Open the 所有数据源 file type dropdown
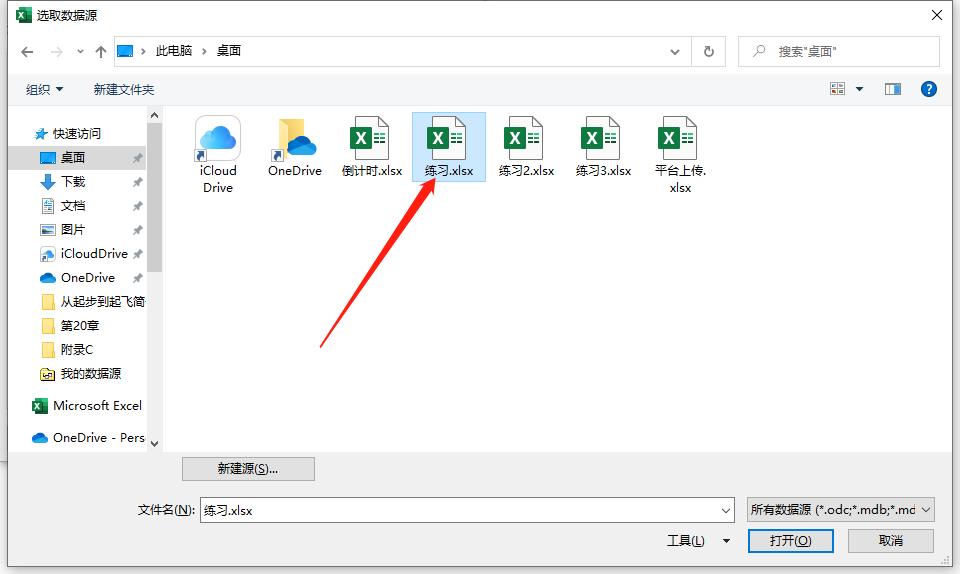The image size is (960, 574). tap(841, 509)
